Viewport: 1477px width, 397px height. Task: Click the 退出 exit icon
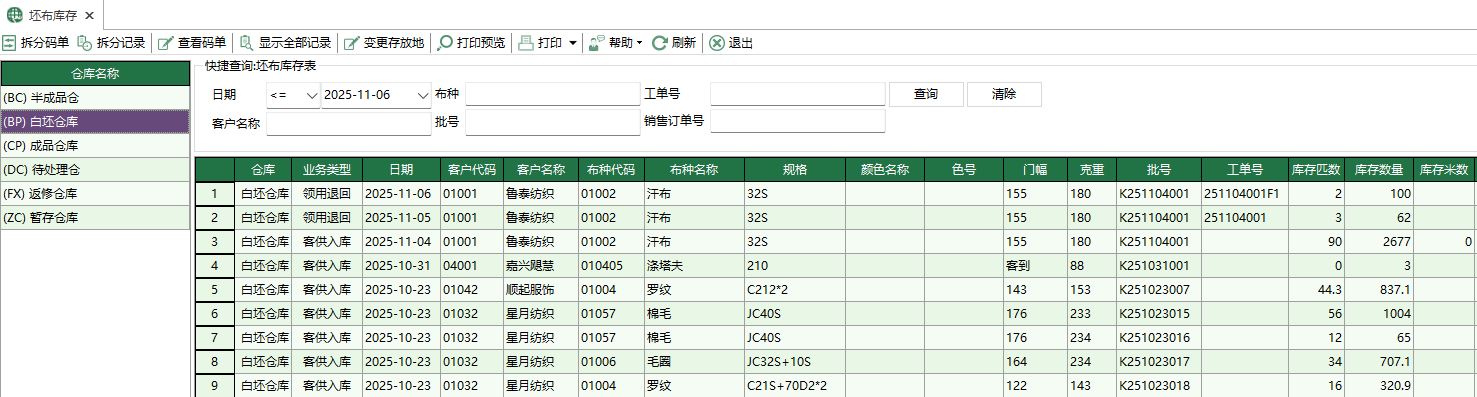(716, 43)
